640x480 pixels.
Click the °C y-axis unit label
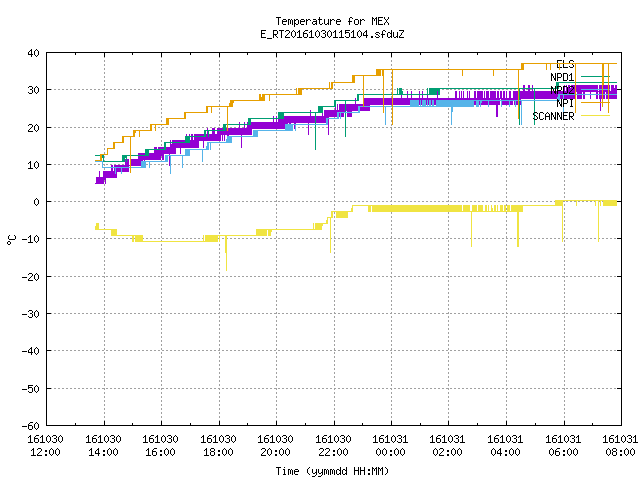coord(11,240)
